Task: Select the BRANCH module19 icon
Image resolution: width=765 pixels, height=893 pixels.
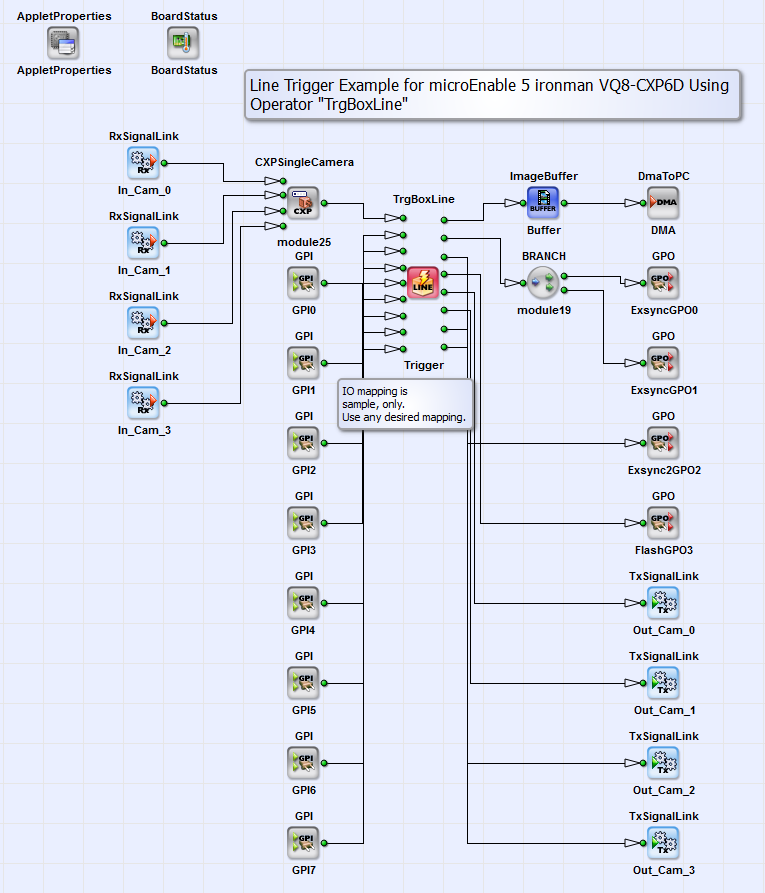Action: [x=543, y=283]
